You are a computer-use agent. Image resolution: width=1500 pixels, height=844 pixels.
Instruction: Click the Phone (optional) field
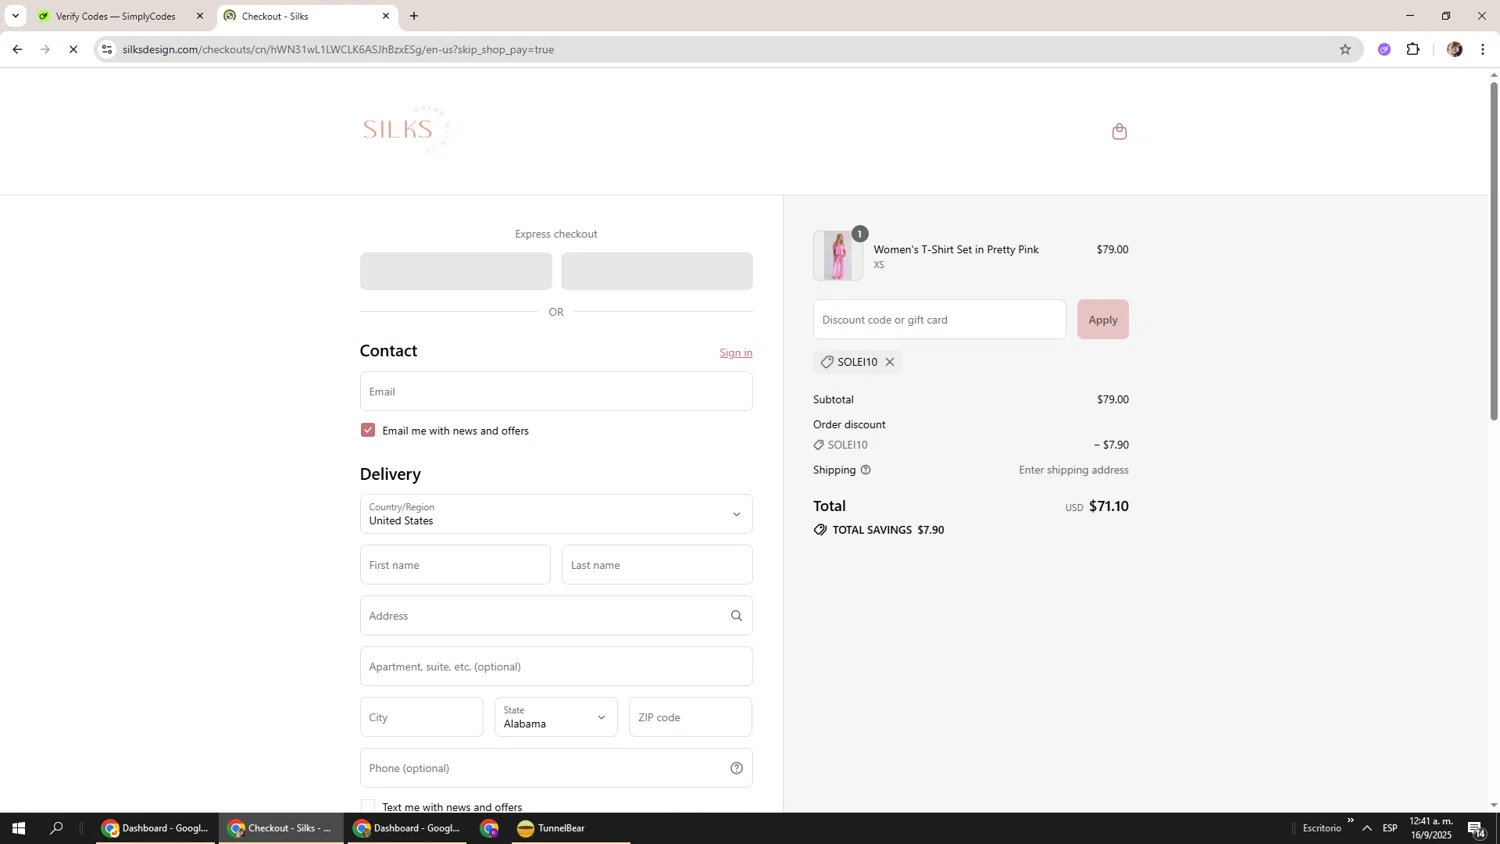[556, 768]
